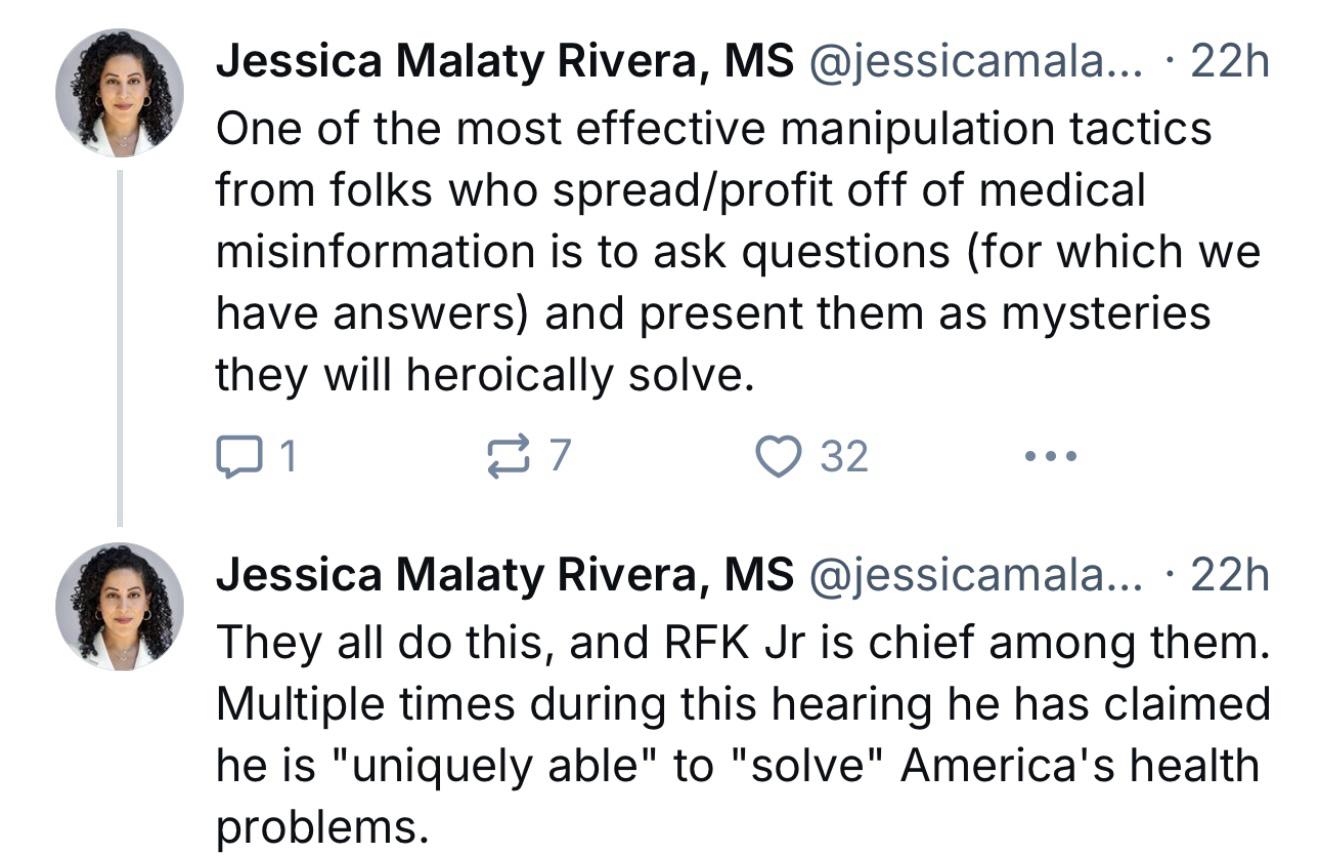The image size is (1320, 865).
Task: Click the like count showing 32
Action: [x=845, y=457]
